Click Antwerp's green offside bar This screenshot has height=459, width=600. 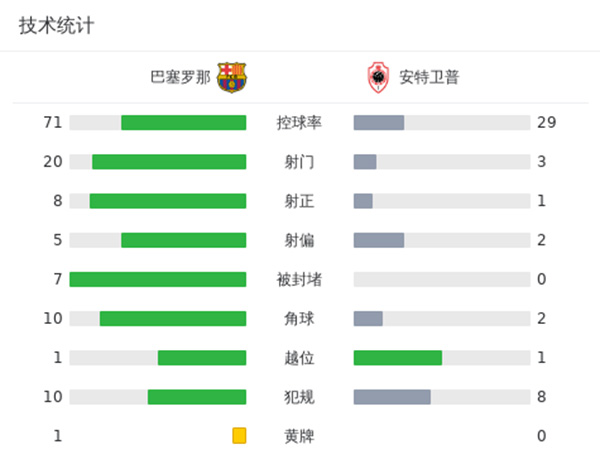point(398,358)
